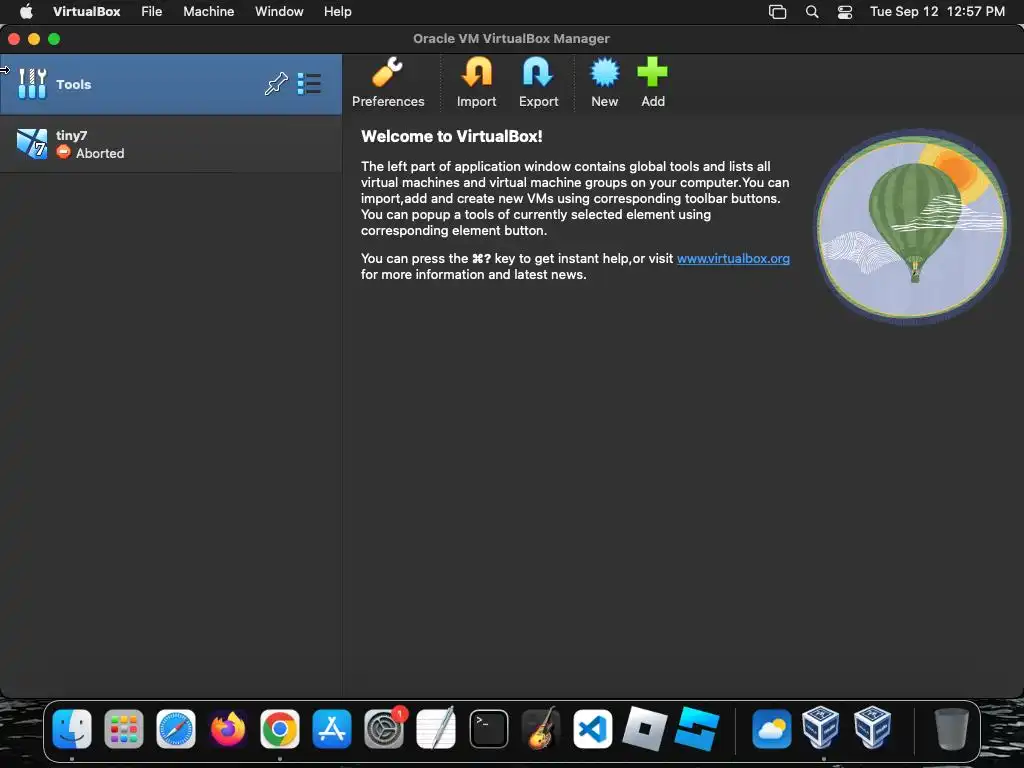
Task: Click the pin icon beside Tools
Action: click(x=276, y=84)
